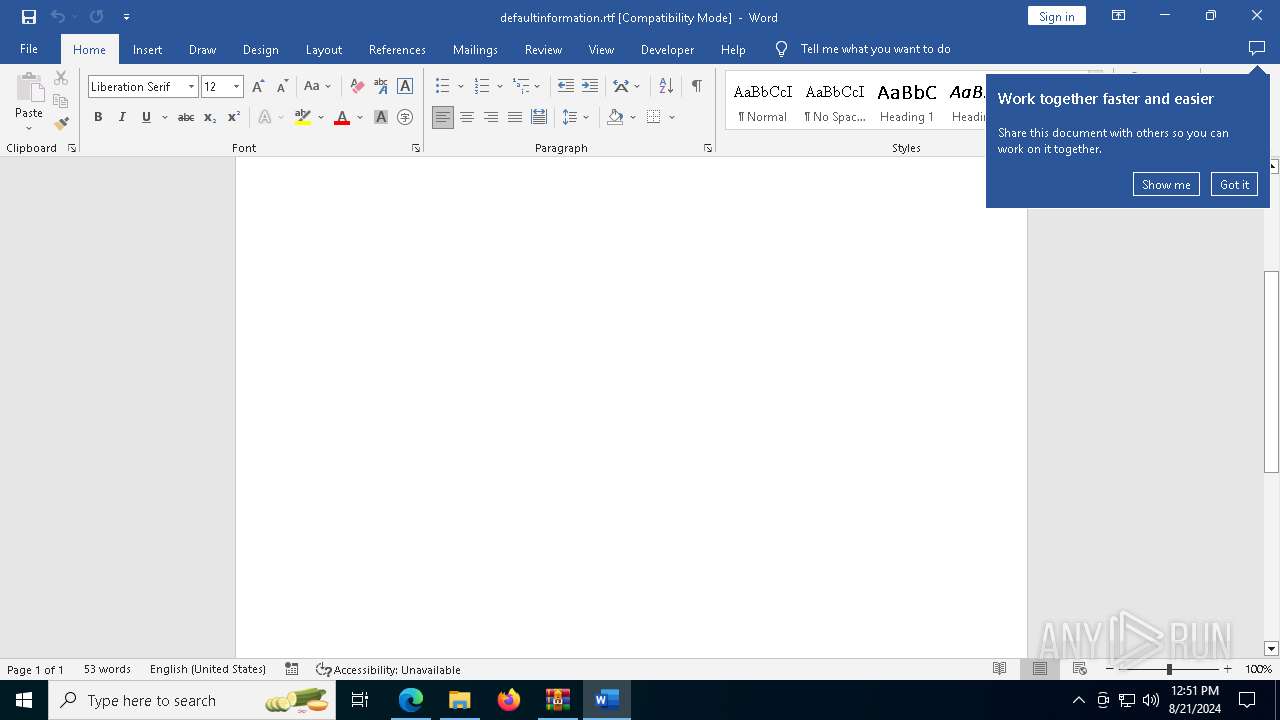Open ribbon display options

(x=1119, y=16)
